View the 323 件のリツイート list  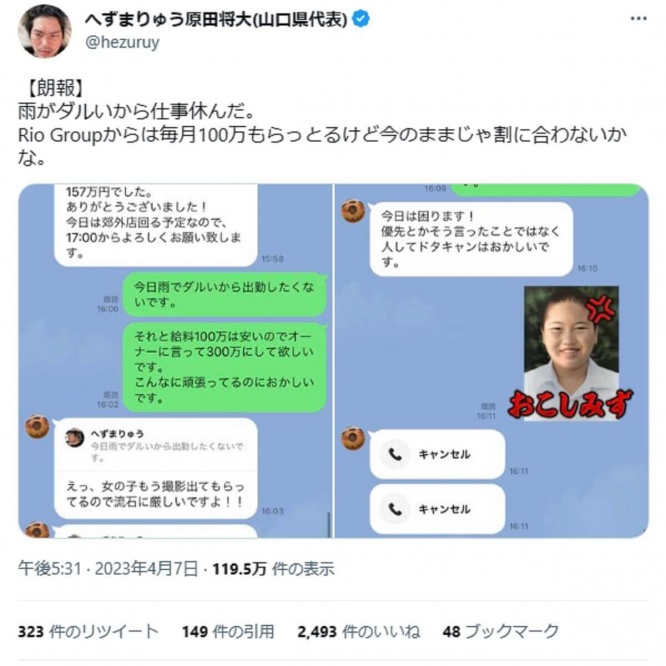tap(88, 632)
